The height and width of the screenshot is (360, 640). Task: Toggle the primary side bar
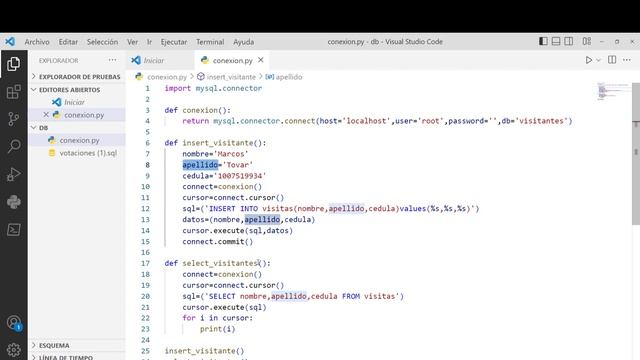coord(543,41)
